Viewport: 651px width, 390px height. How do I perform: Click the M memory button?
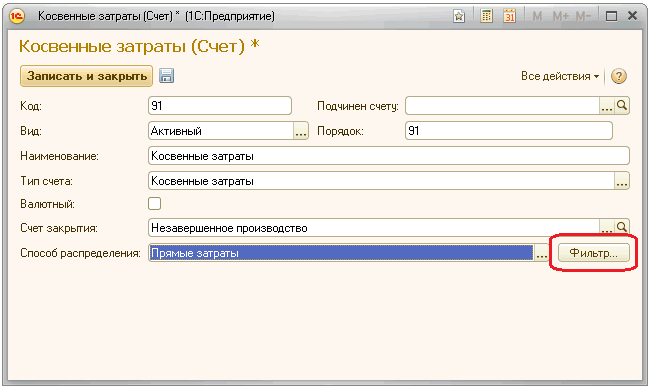point(537,16)
